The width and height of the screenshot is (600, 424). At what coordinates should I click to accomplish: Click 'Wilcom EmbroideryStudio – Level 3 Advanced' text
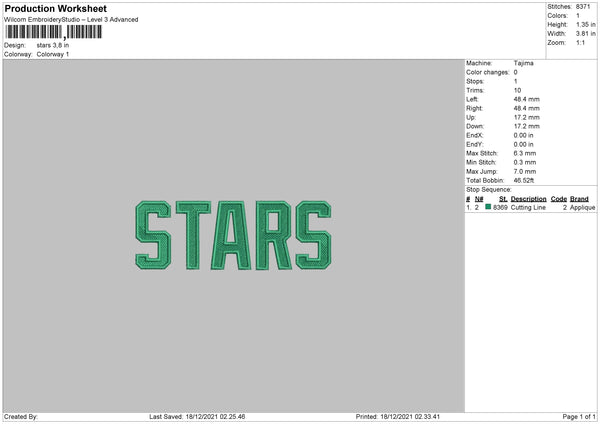click(71, 20)
